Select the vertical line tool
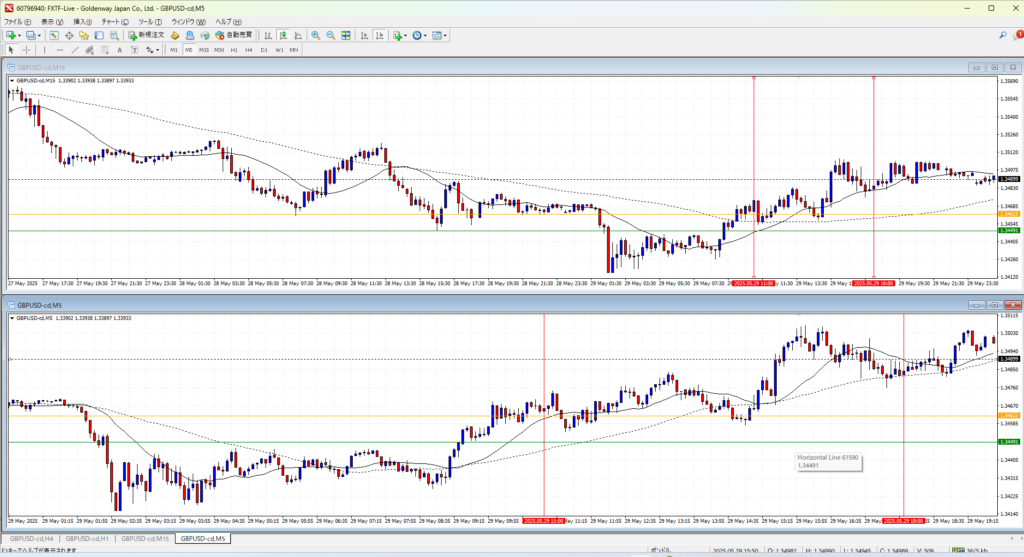The width and height of the screenshot is (1024, 557). 45,50
